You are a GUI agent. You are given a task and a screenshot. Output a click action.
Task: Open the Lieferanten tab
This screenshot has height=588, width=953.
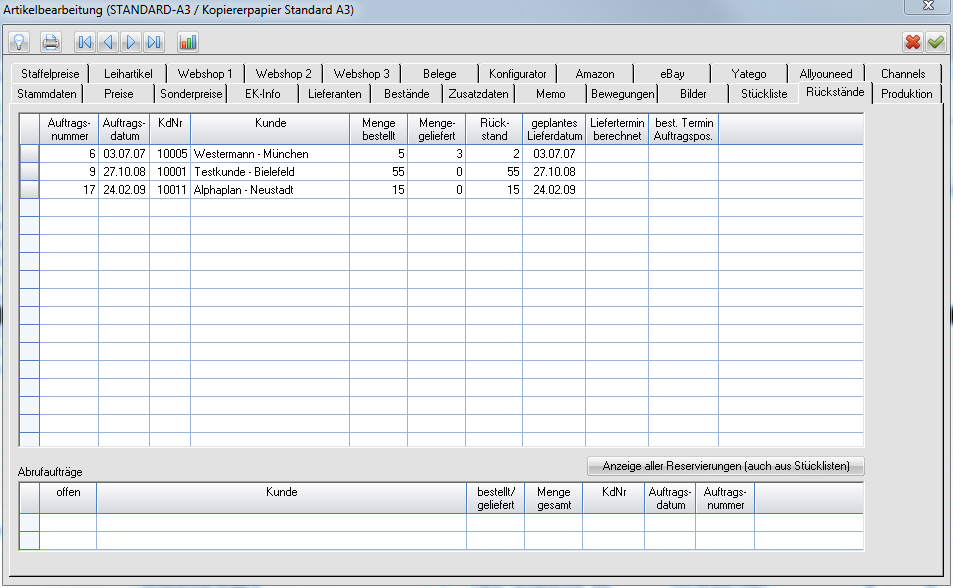click(x=334, y=94)
